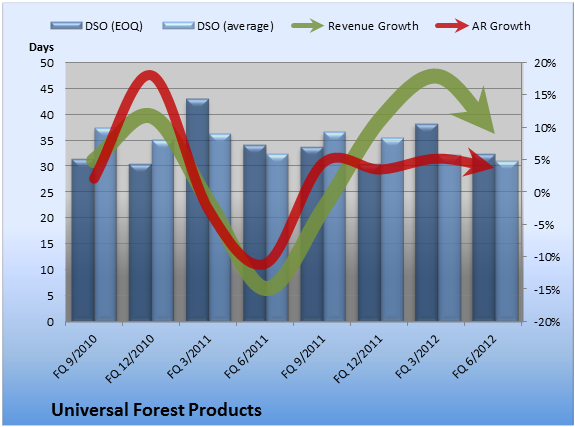Click the DSO (EOQ) legend swatch
575x427 pixels.
[x=66, y=25]
